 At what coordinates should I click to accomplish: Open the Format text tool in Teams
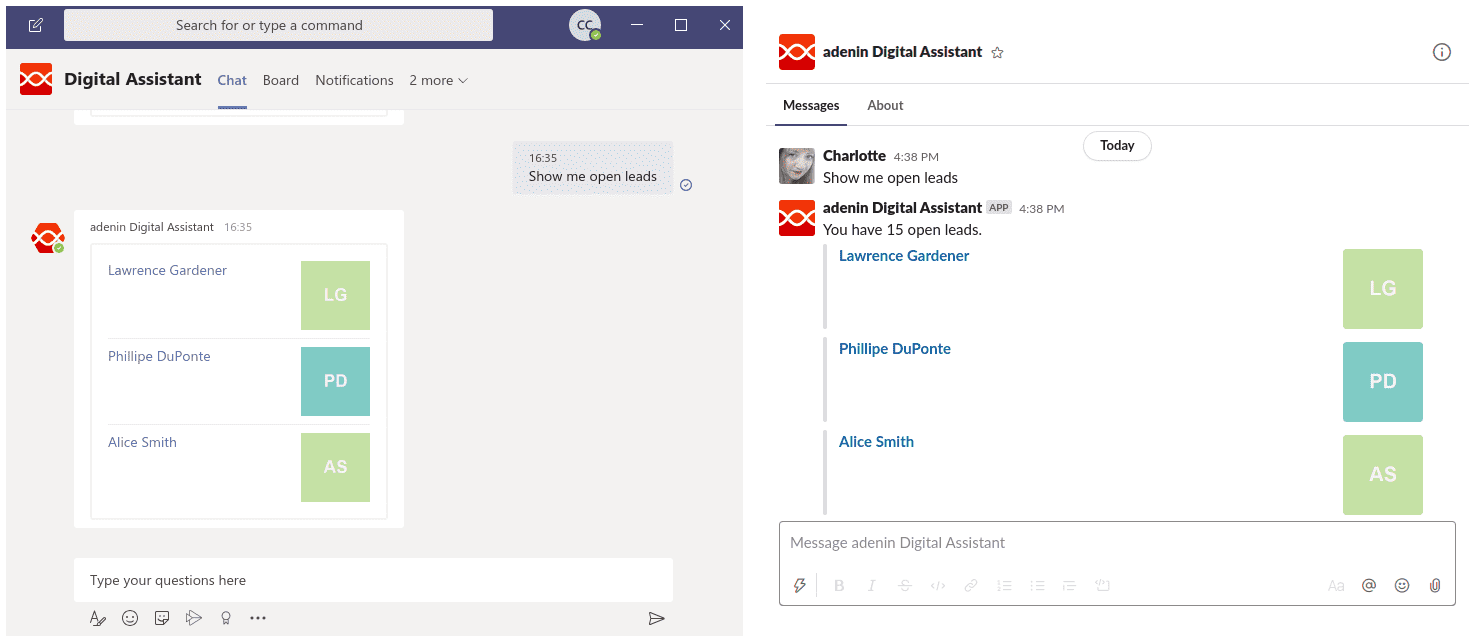click(x=98, y=618)
